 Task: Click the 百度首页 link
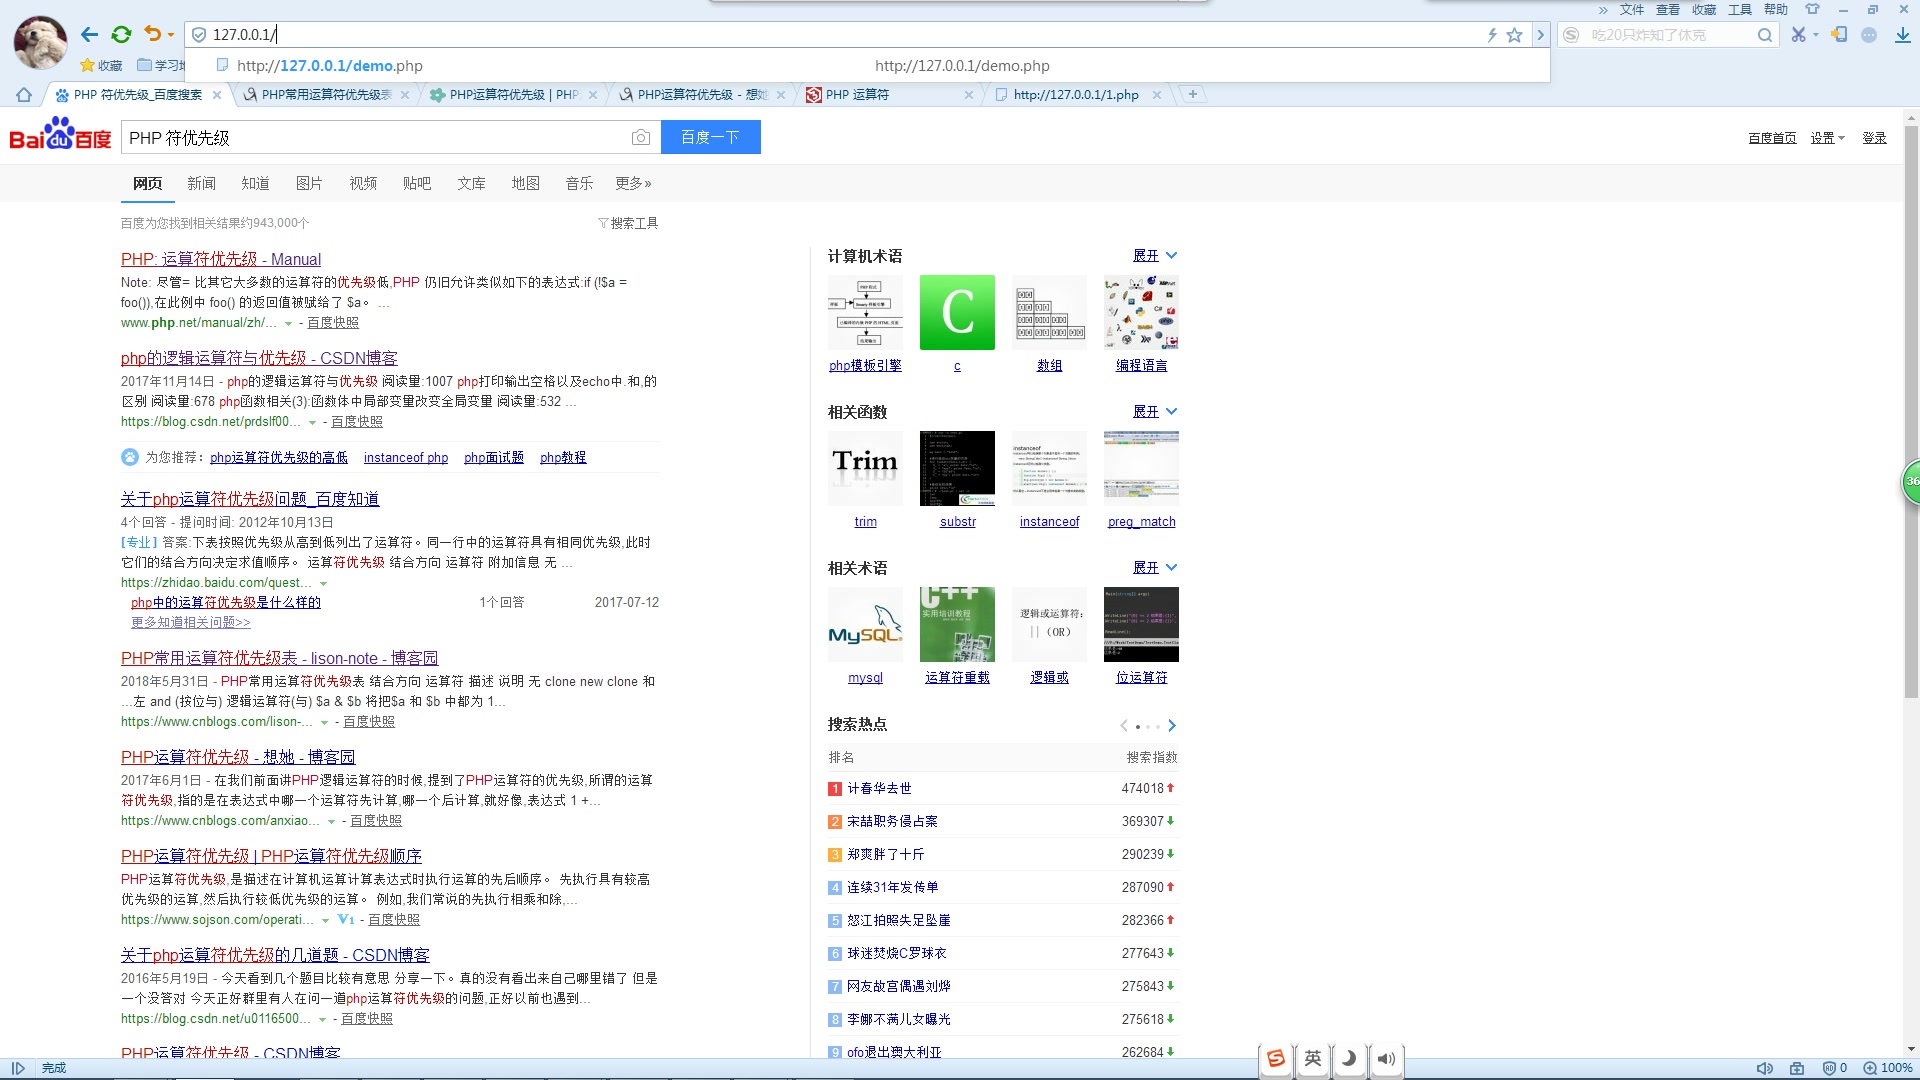[1772, 138]
